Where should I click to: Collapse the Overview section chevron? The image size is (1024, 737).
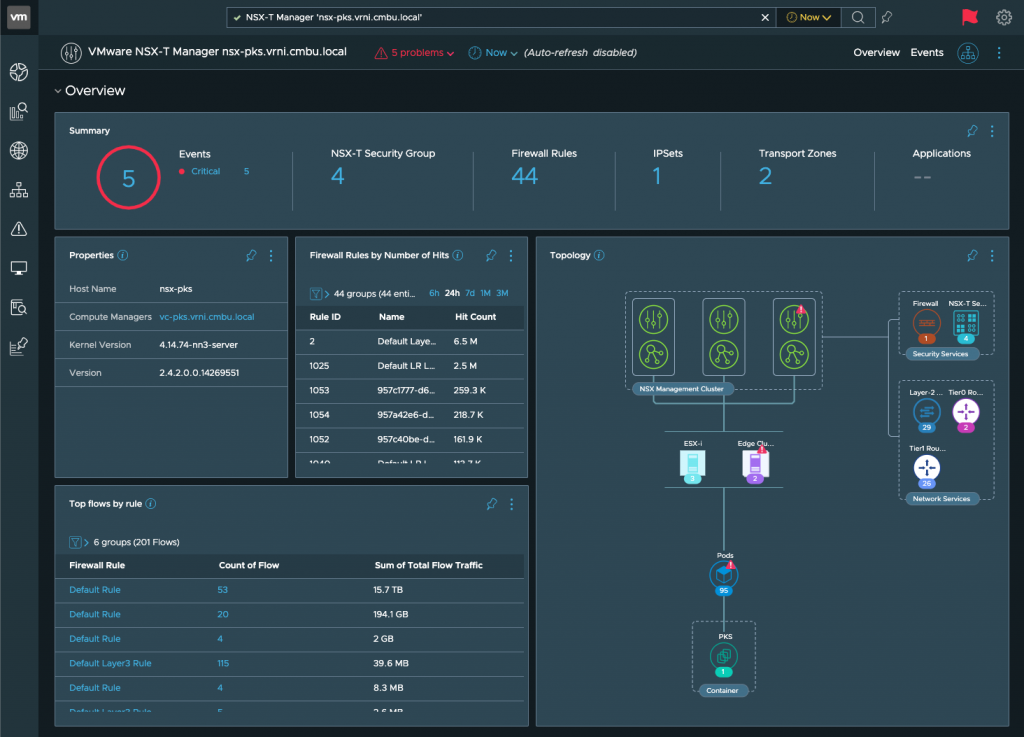[x=60, y=90]
